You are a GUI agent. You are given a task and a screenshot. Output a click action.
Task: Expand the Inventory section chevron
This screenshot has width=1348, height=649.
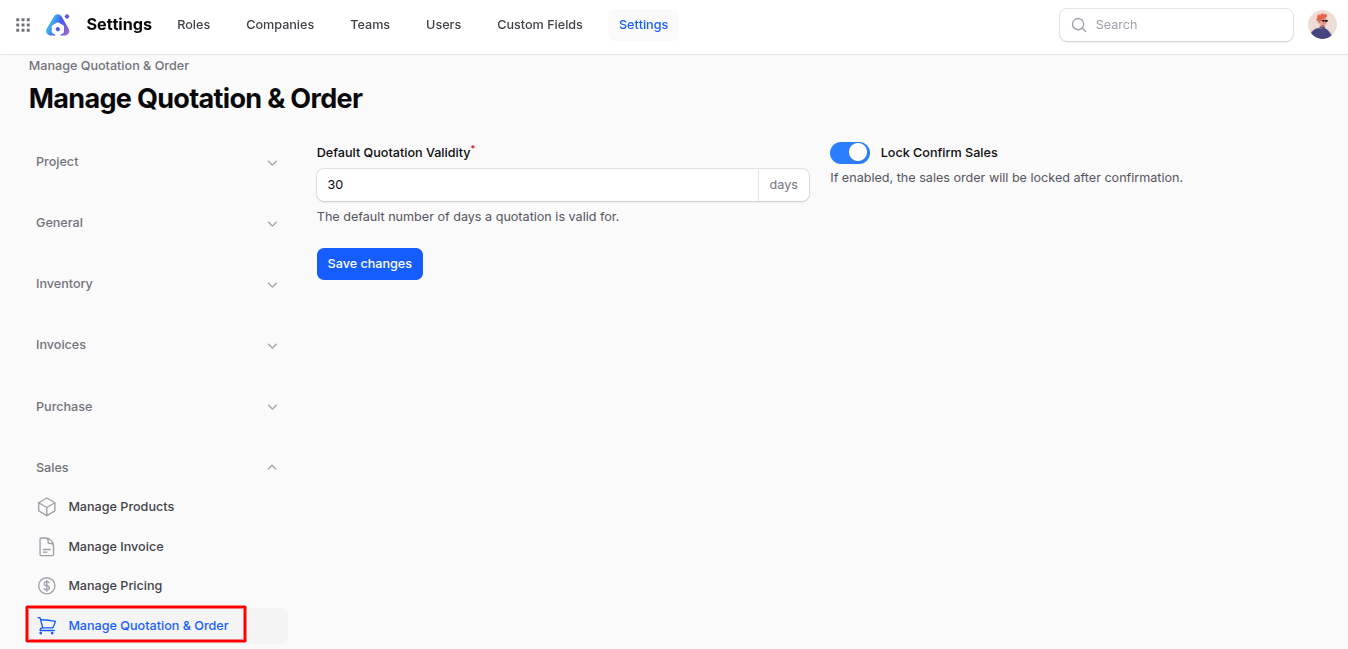272,284
